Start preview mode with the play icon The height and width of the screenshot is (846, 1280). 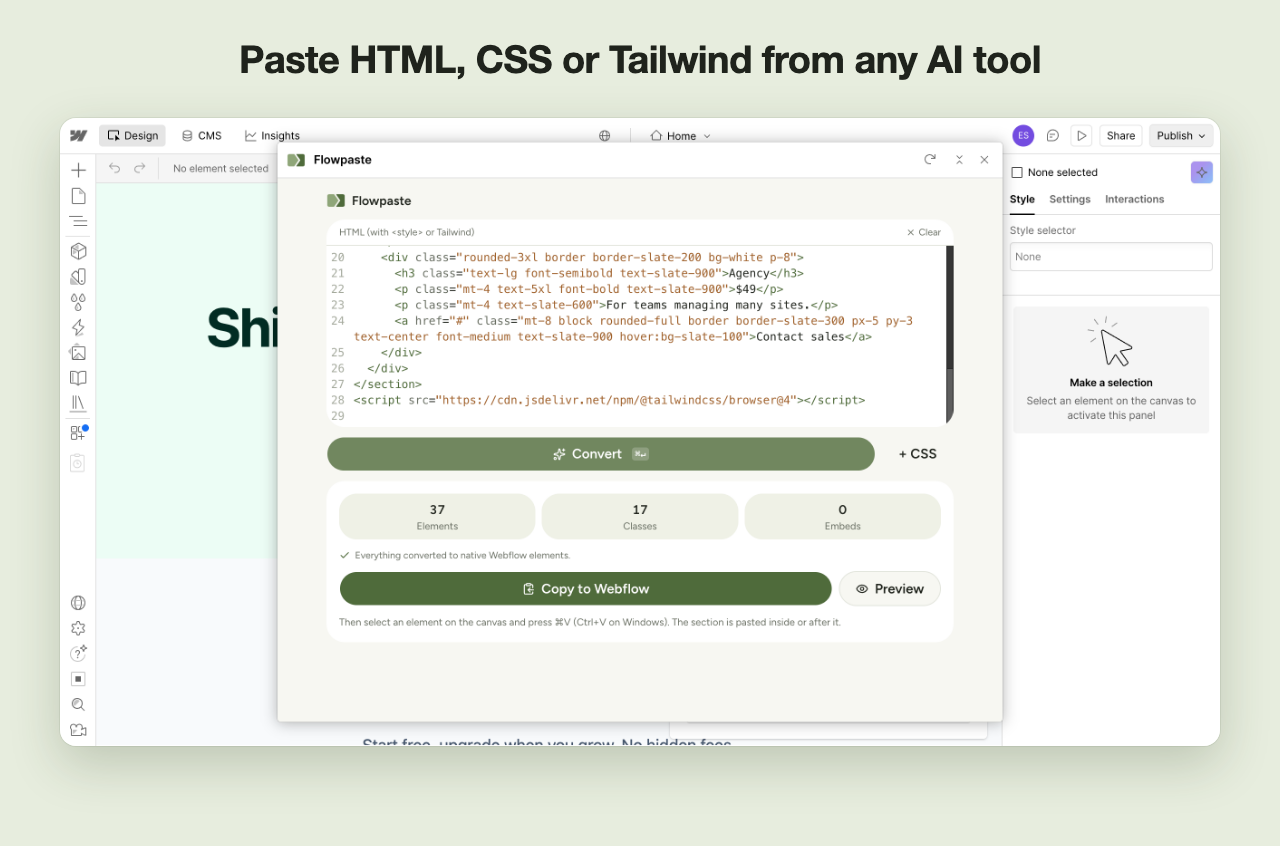click(x=1081, y=136)
